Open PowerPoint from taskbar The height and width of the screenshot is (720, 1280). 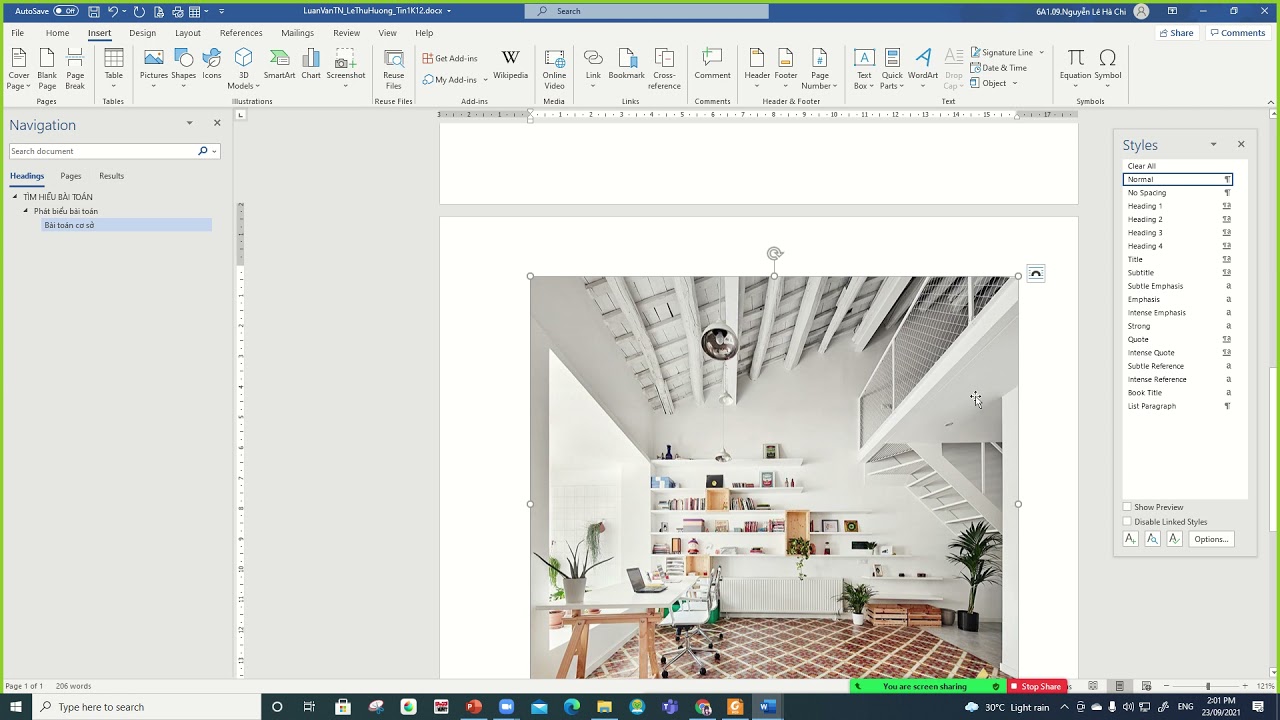[474, 707]
